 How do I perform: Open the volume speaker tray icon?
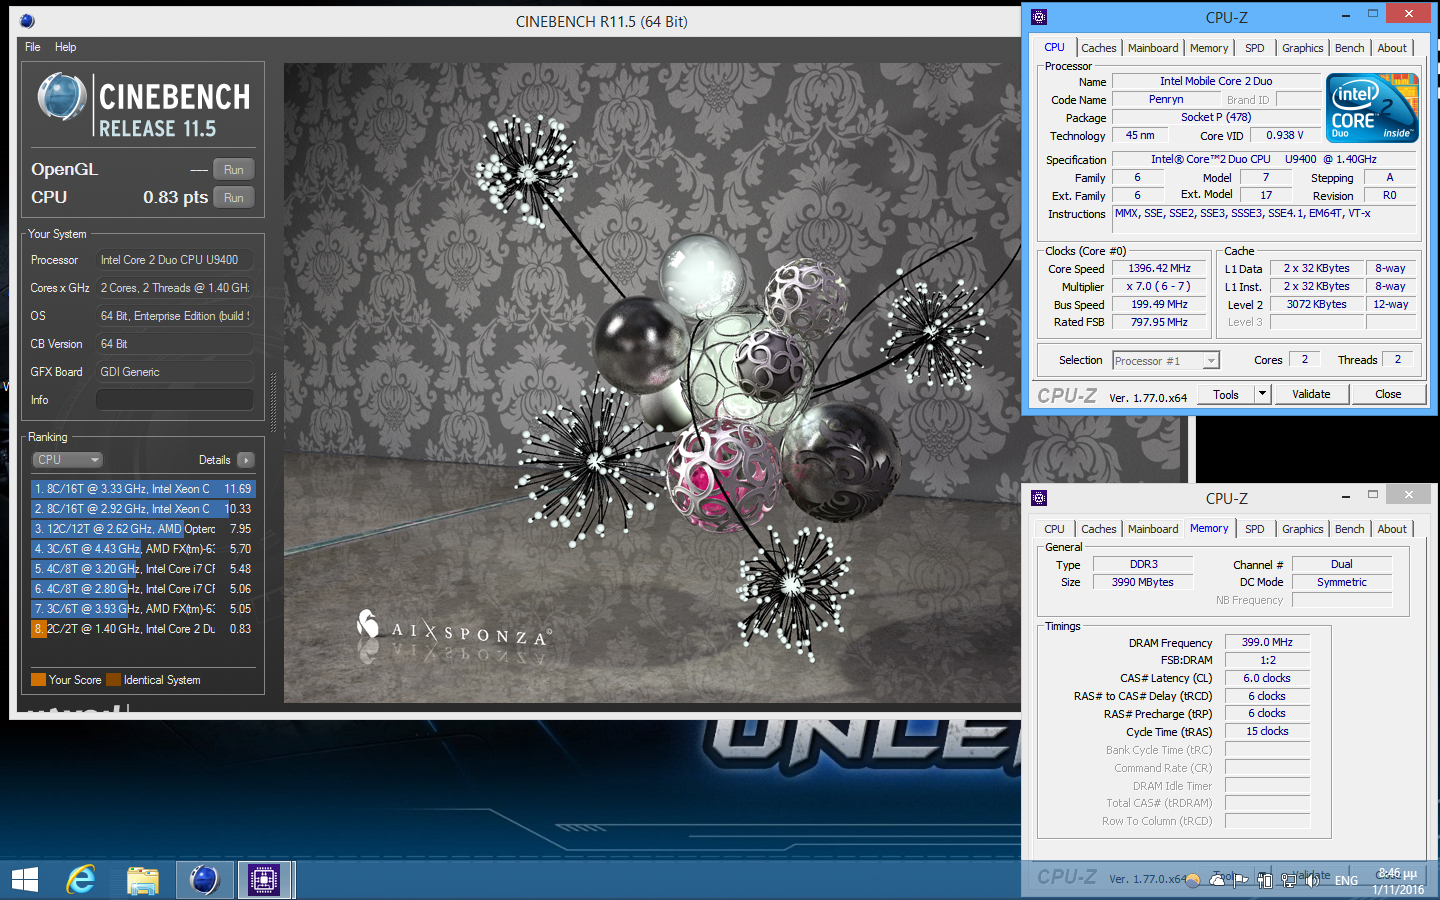(1313, 881)
